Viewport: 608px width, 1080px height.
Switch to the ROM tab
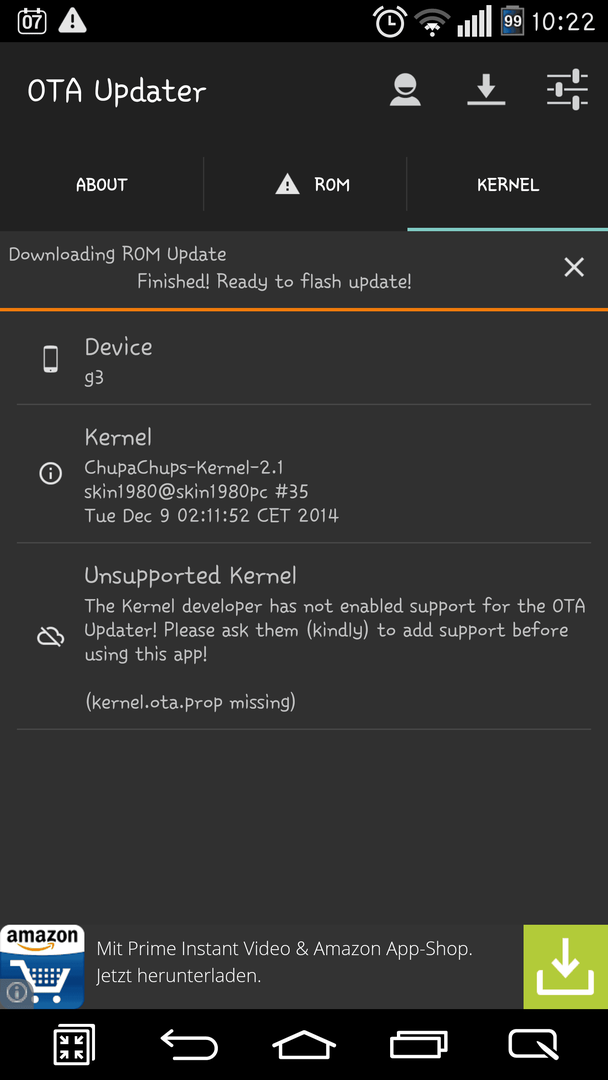[x=305, y=185]
